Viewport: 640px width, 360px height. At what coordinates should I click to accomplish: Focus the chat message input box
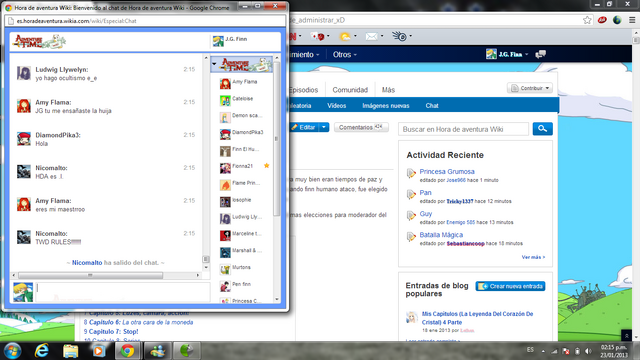(122, 292)
